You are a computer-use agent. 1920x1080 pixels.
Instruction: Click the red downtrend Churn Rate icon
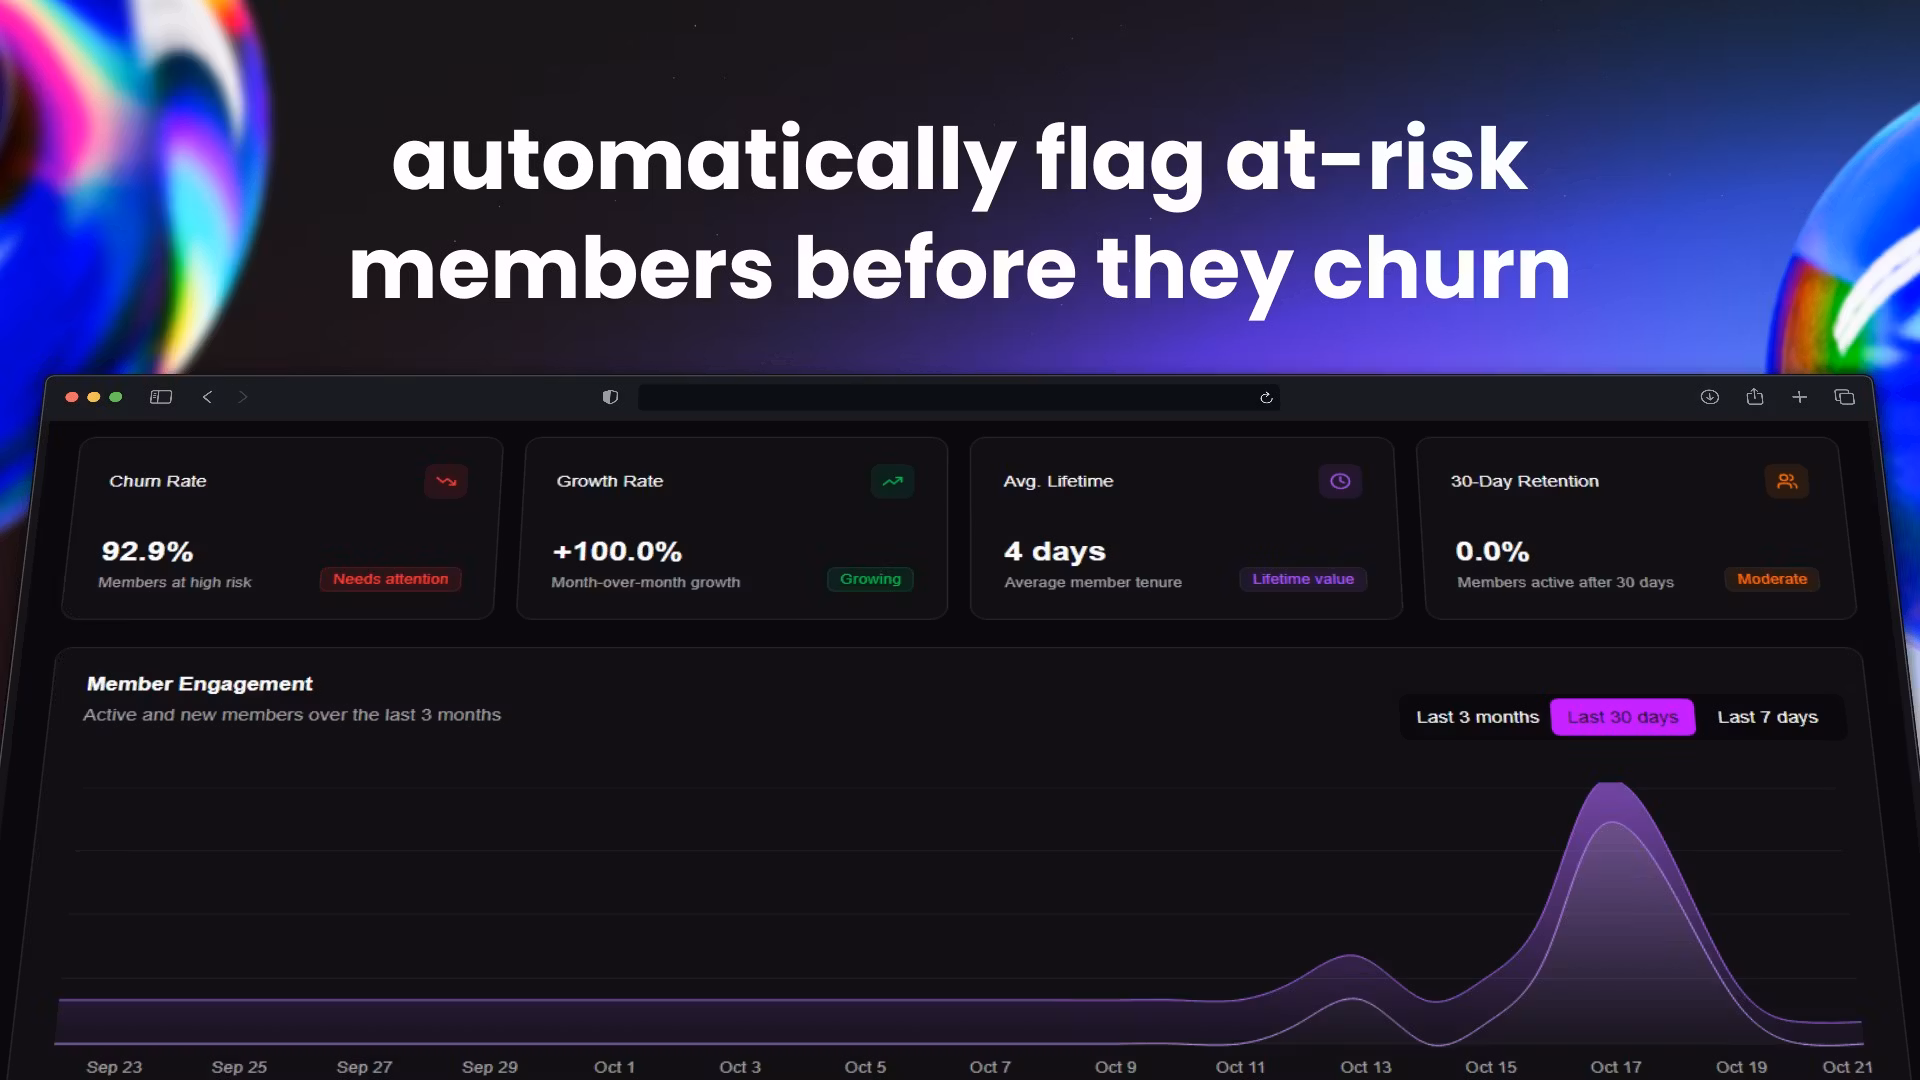pyautogui.click(x=446, y=481)
